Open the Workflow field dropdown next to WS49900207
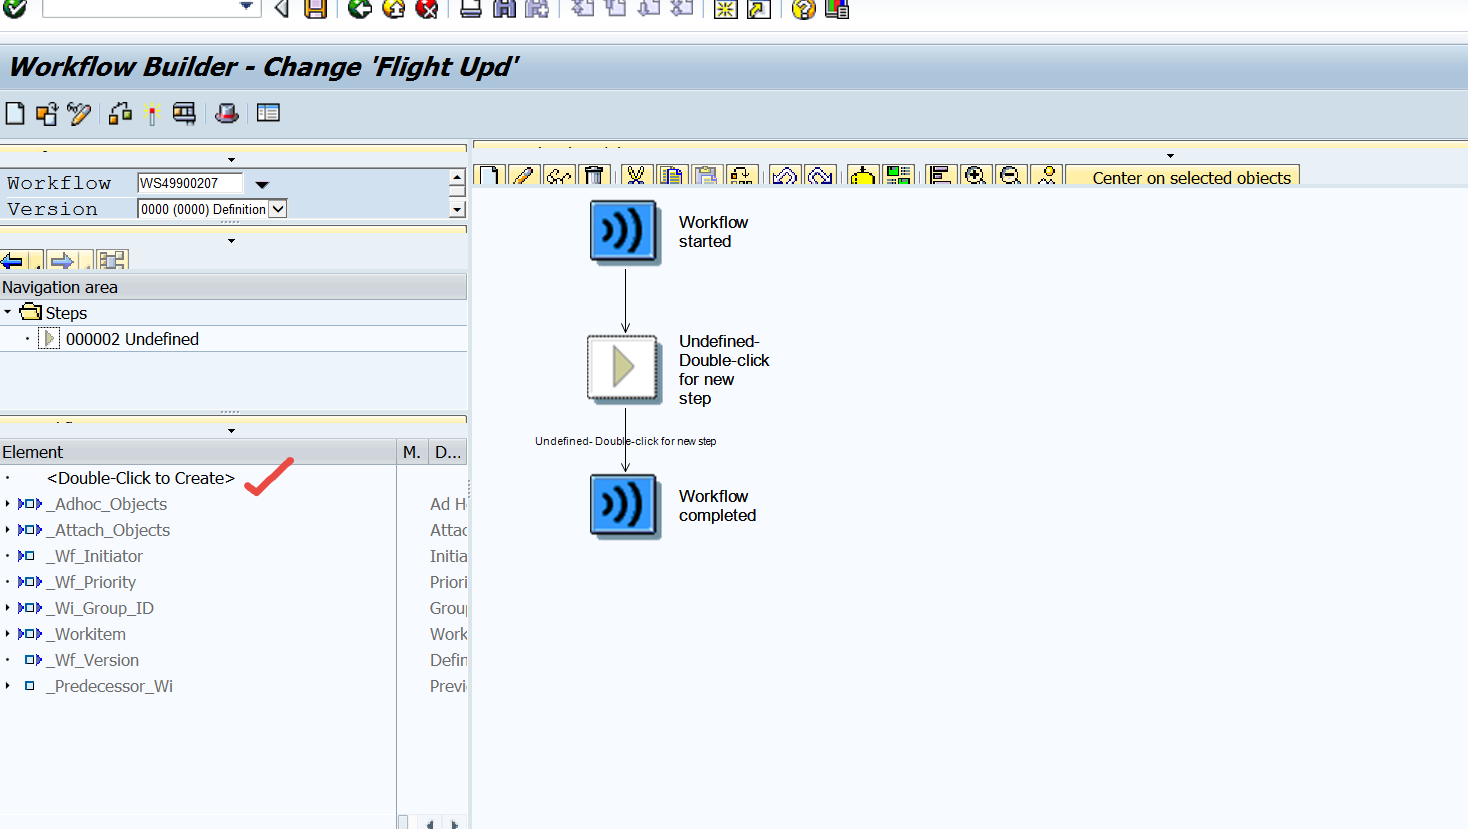 (x=260, y=184)
